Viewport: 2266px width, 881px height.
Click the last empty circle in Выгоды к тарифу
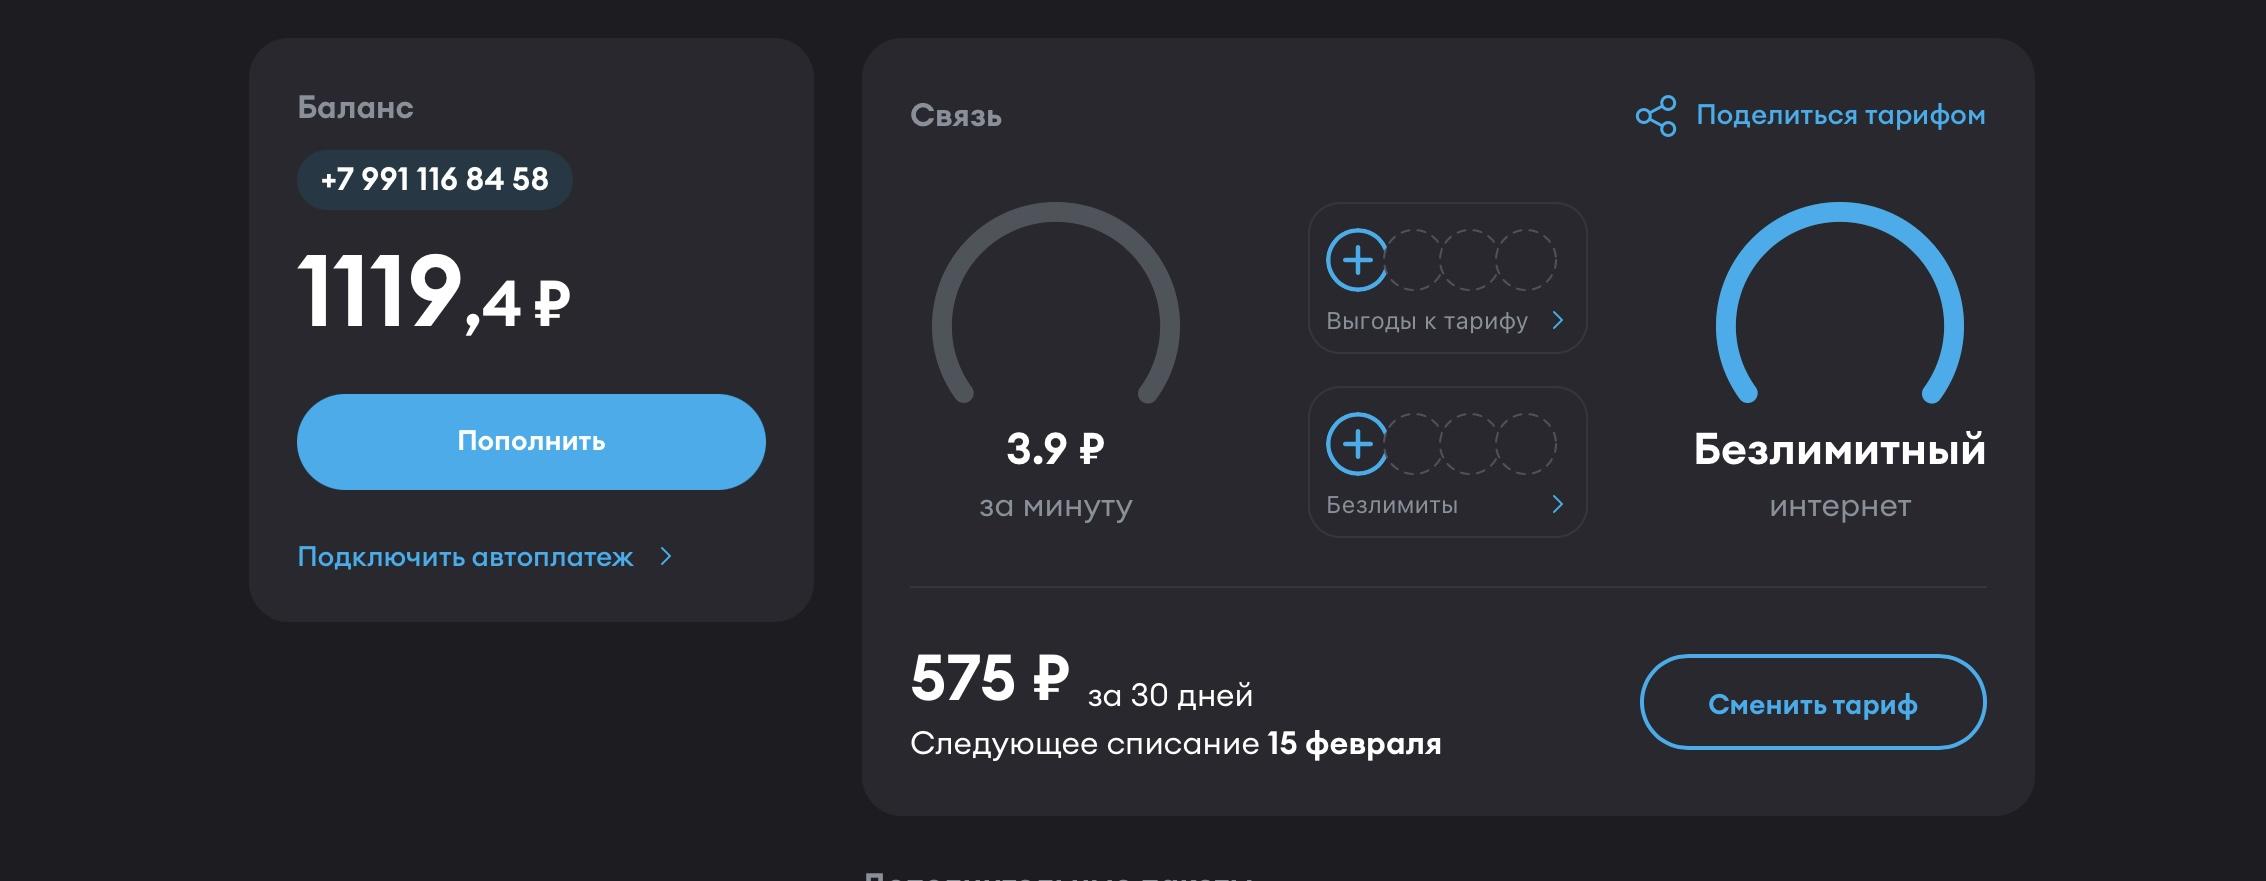[x=1527, y=260]
